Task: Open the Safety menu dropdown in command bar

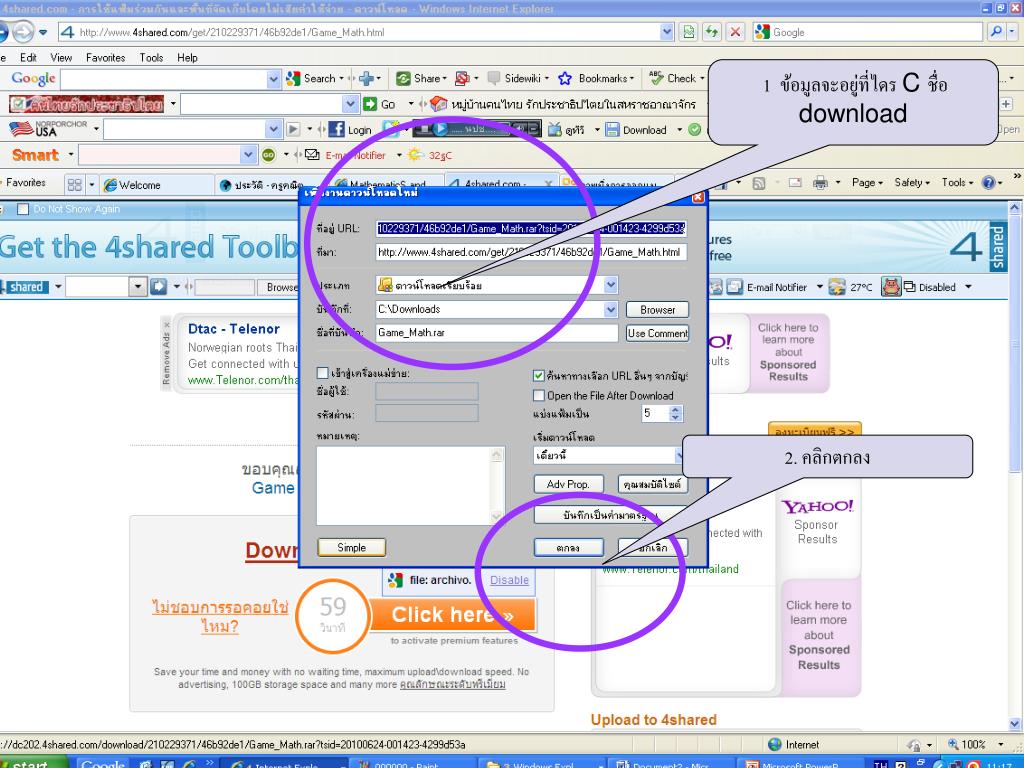Action: click(912, 183)
